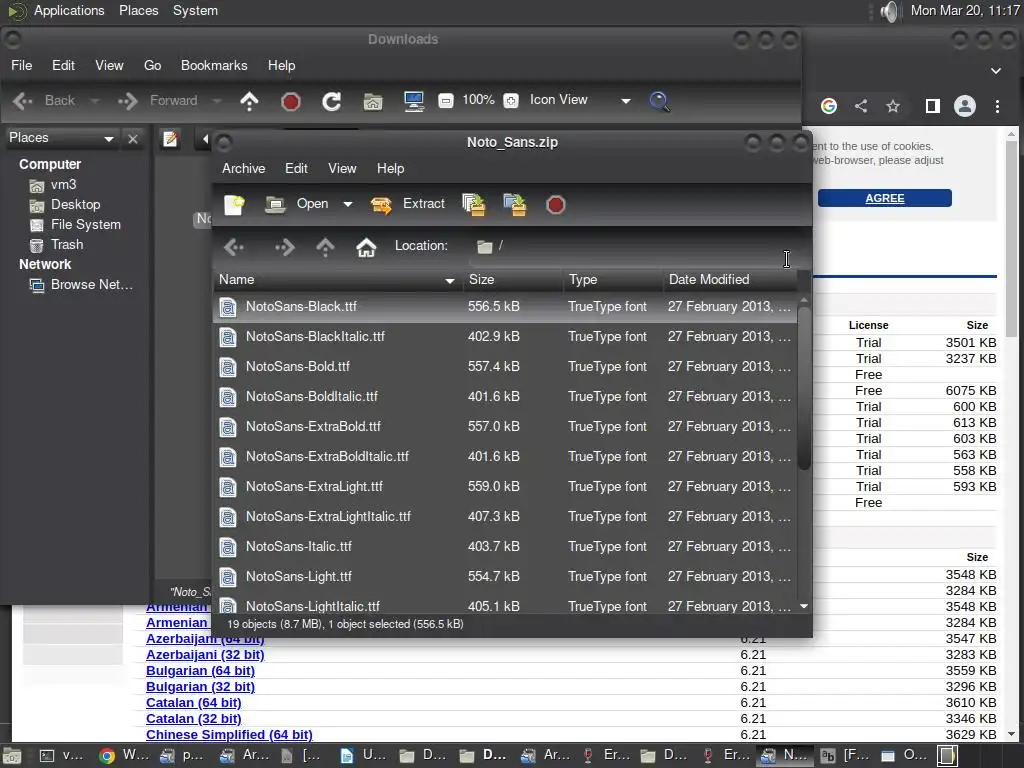The image size is (1024, 768).
Task: Select NotoSans-ExtraLightItalic.ttf file
Action: point(505,517)
